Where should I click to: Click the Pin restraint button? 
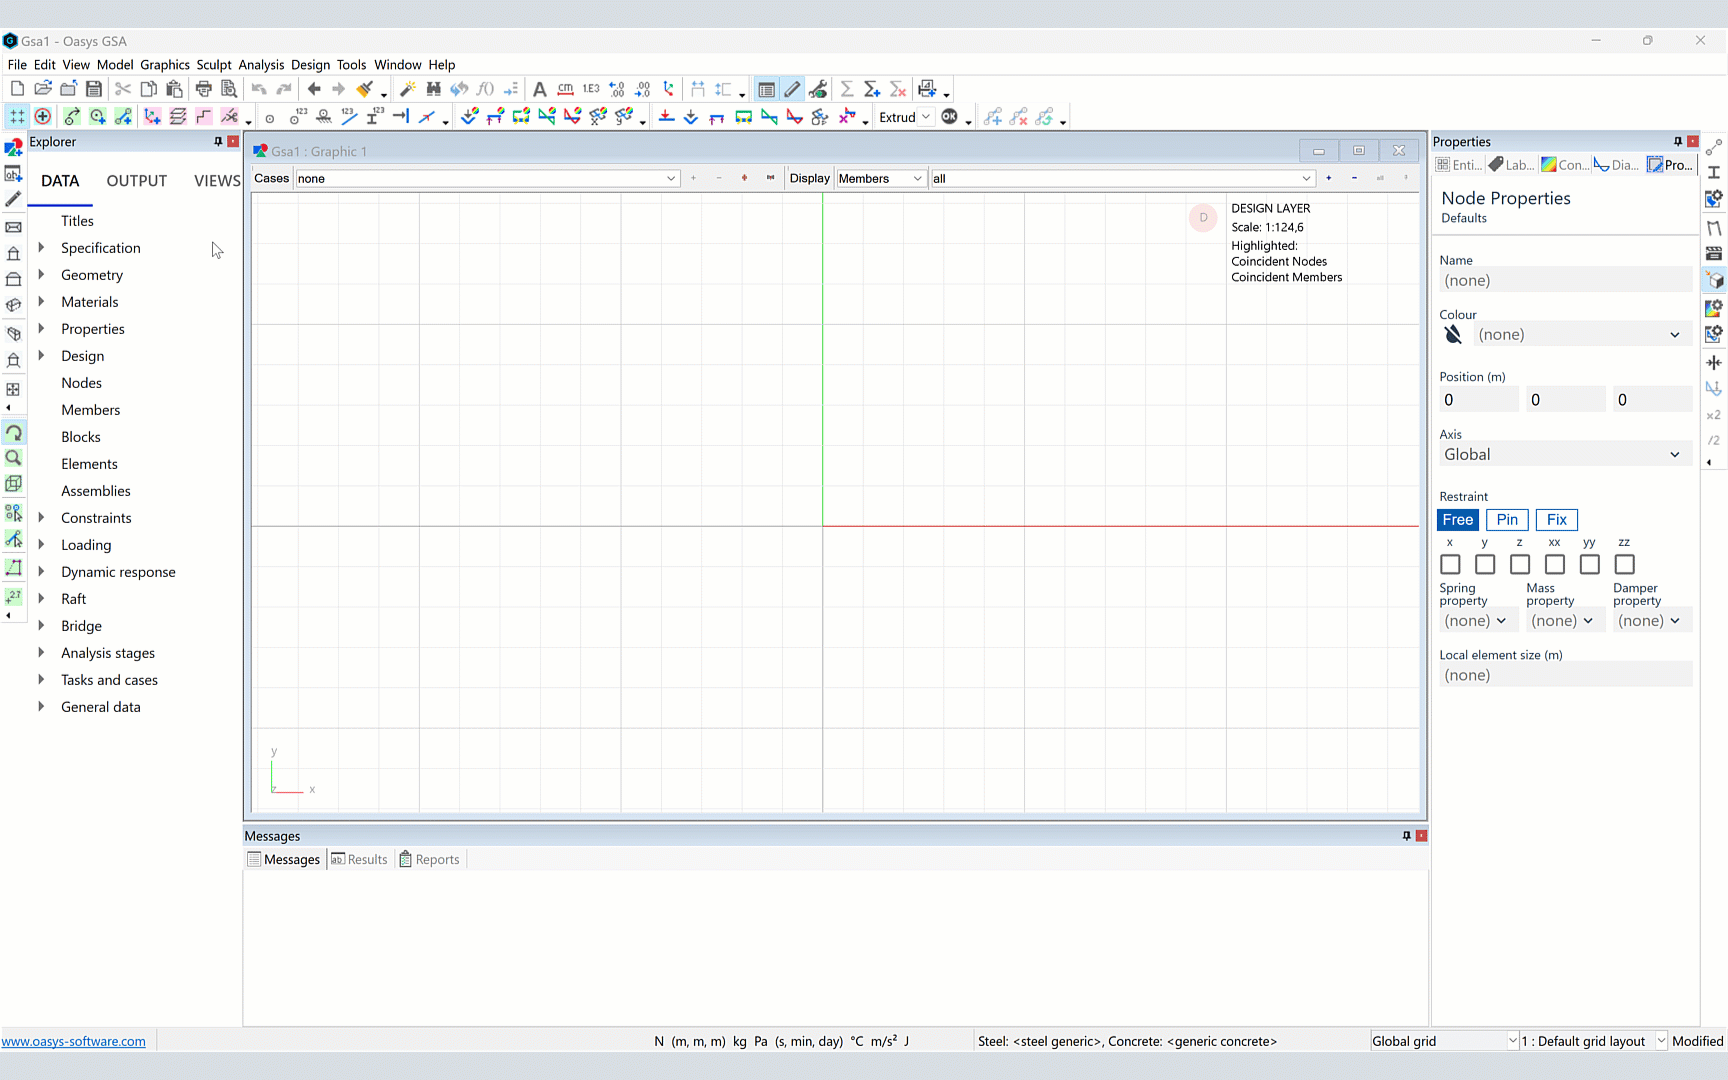point(1506,520)
